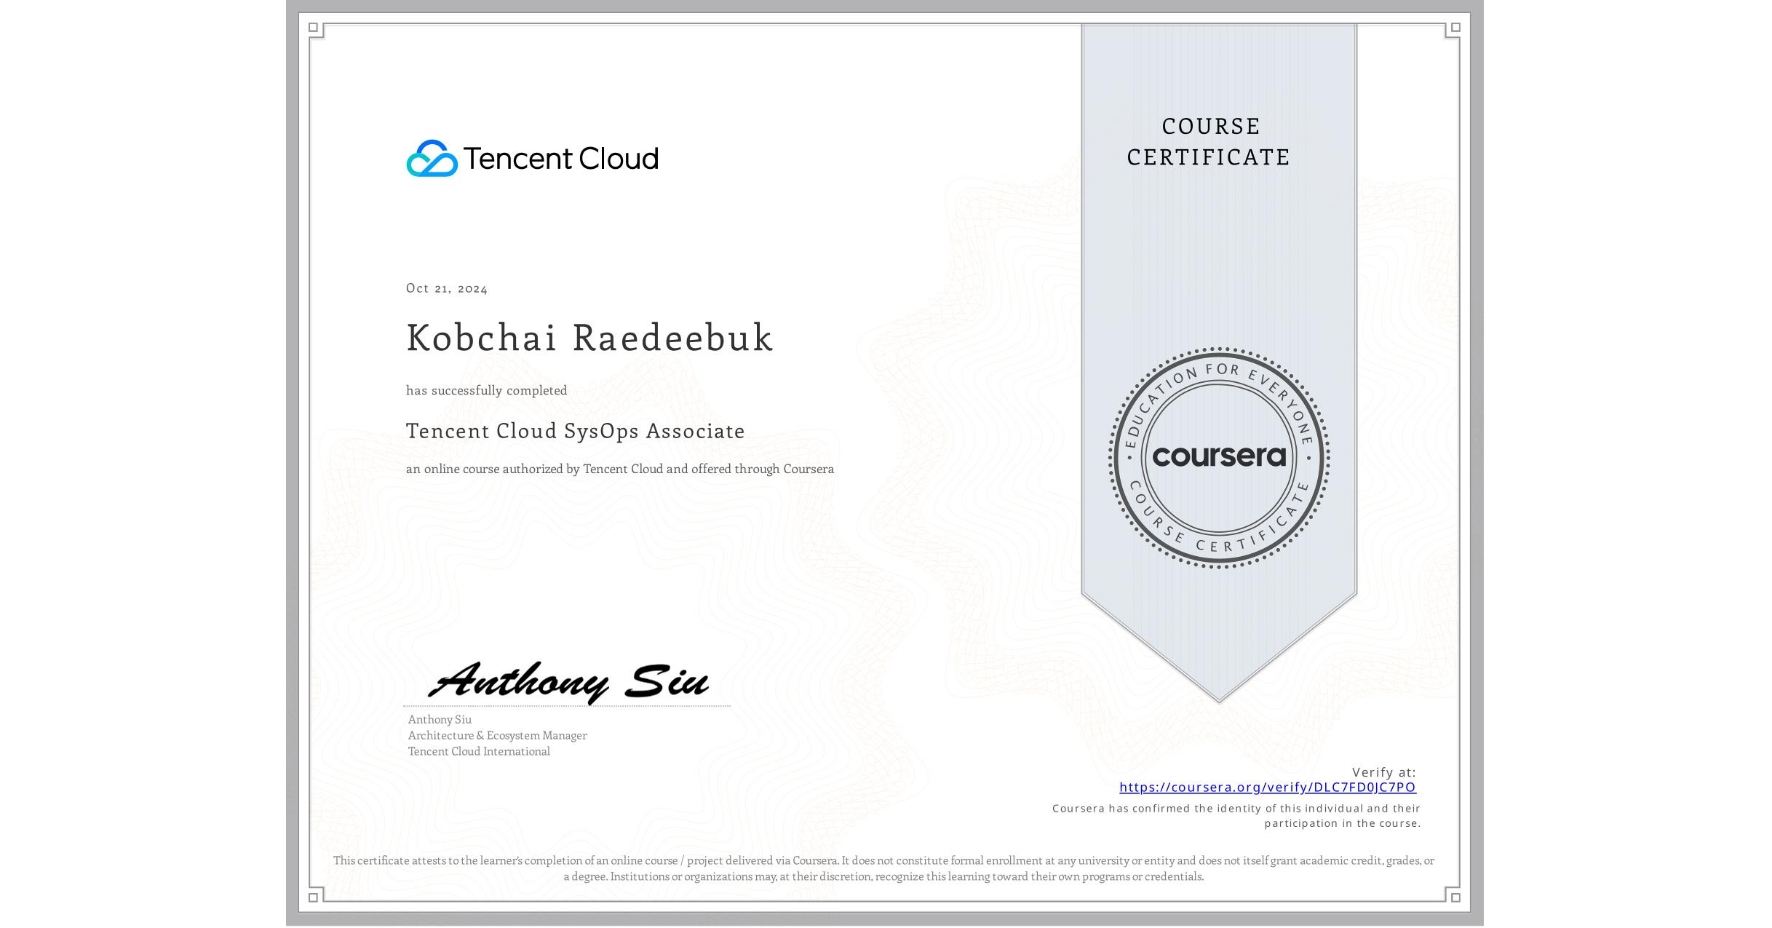Click the course title Tencent Cloud SysOps Associate

(x=575, y=431)
